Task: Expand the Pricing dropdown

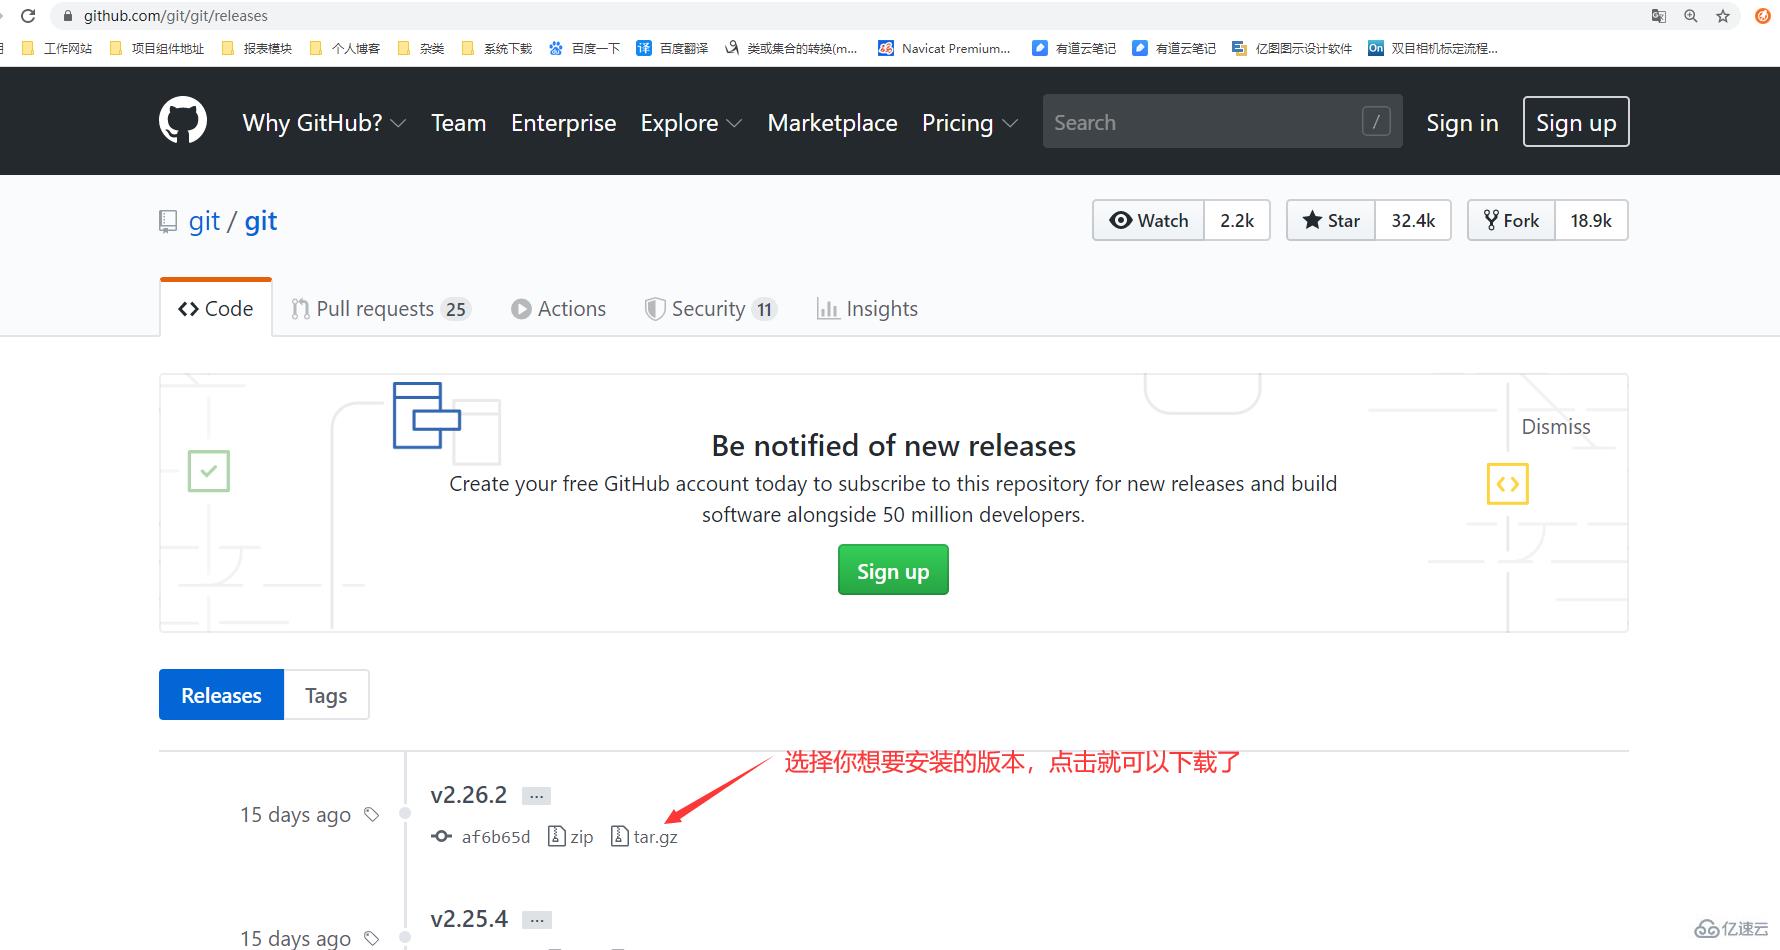Action: pyautogui.click(x=966, y=122)
